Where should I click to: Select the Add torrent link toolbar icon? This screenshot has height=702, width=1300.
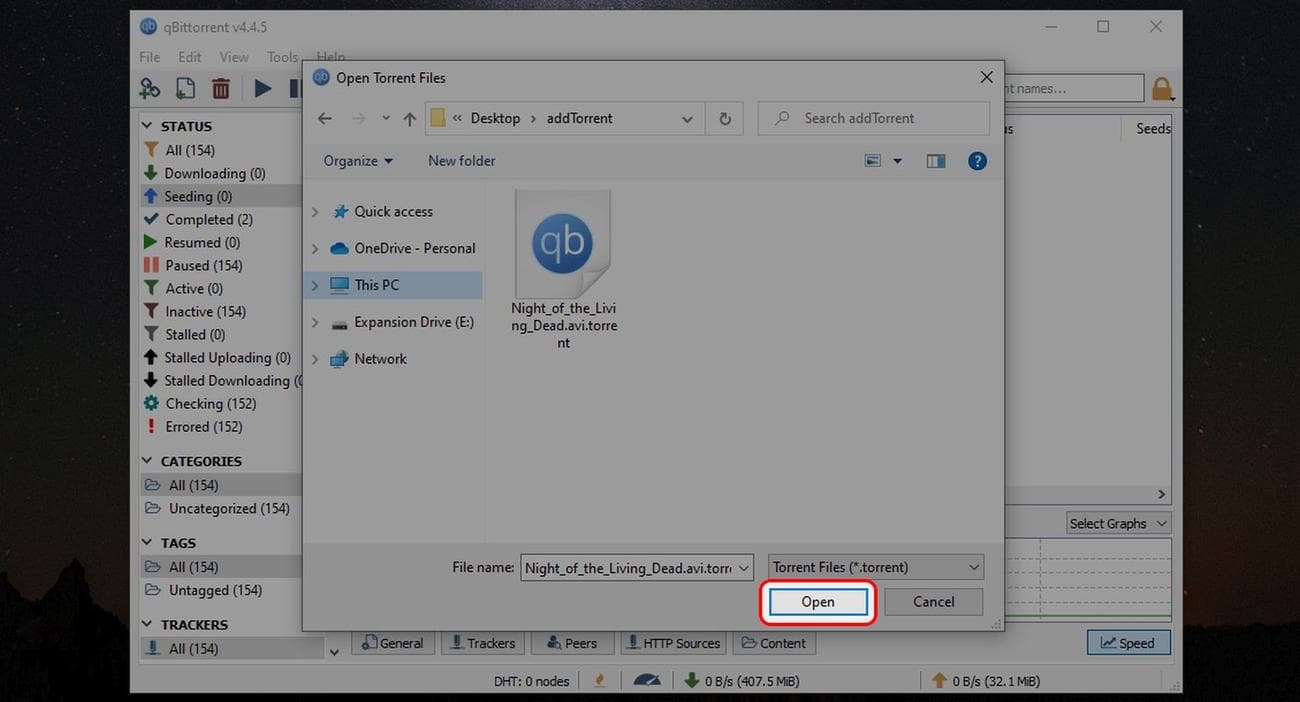pyautogui.click(x=149, y=88)
